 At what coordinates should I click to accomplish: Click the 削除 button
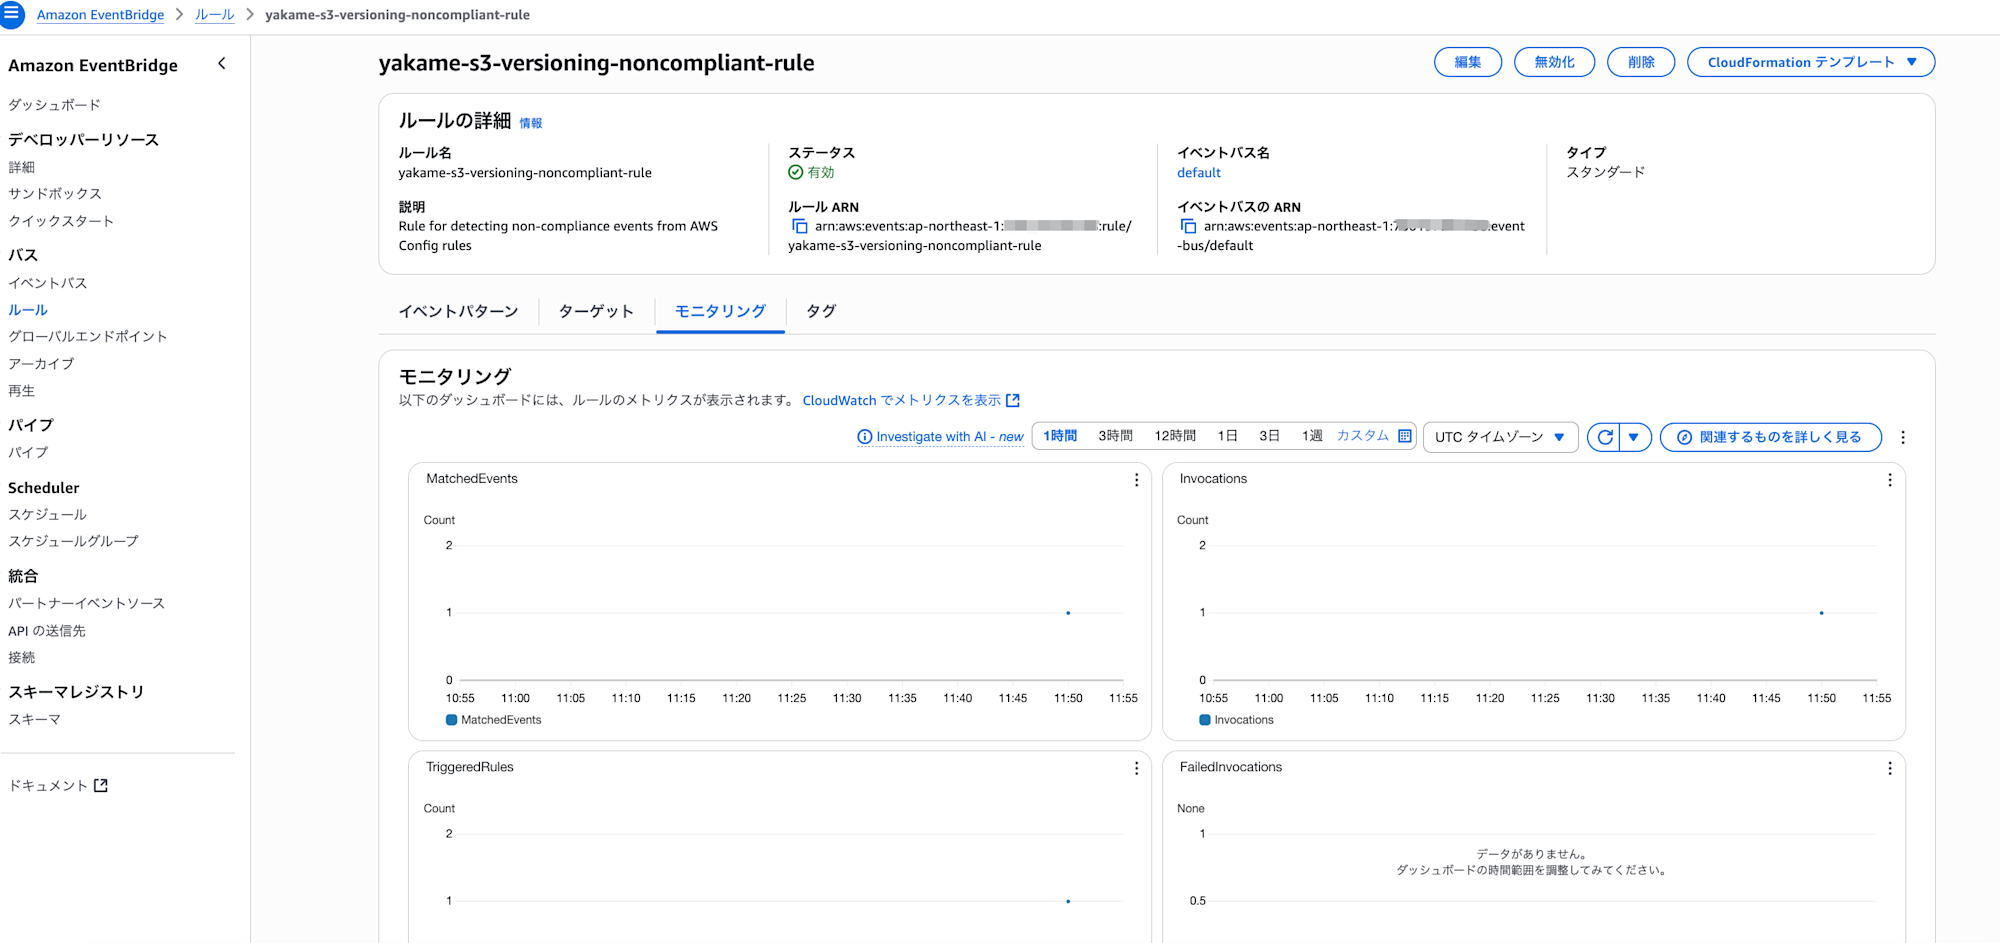click(1640, 62)
